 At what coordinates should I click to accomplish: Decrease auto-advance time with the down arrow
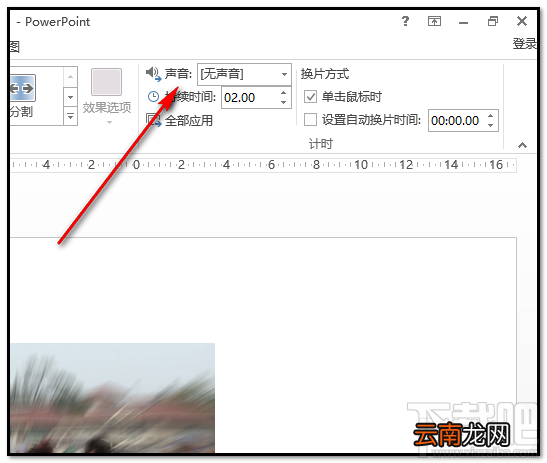tap(491, 126)
